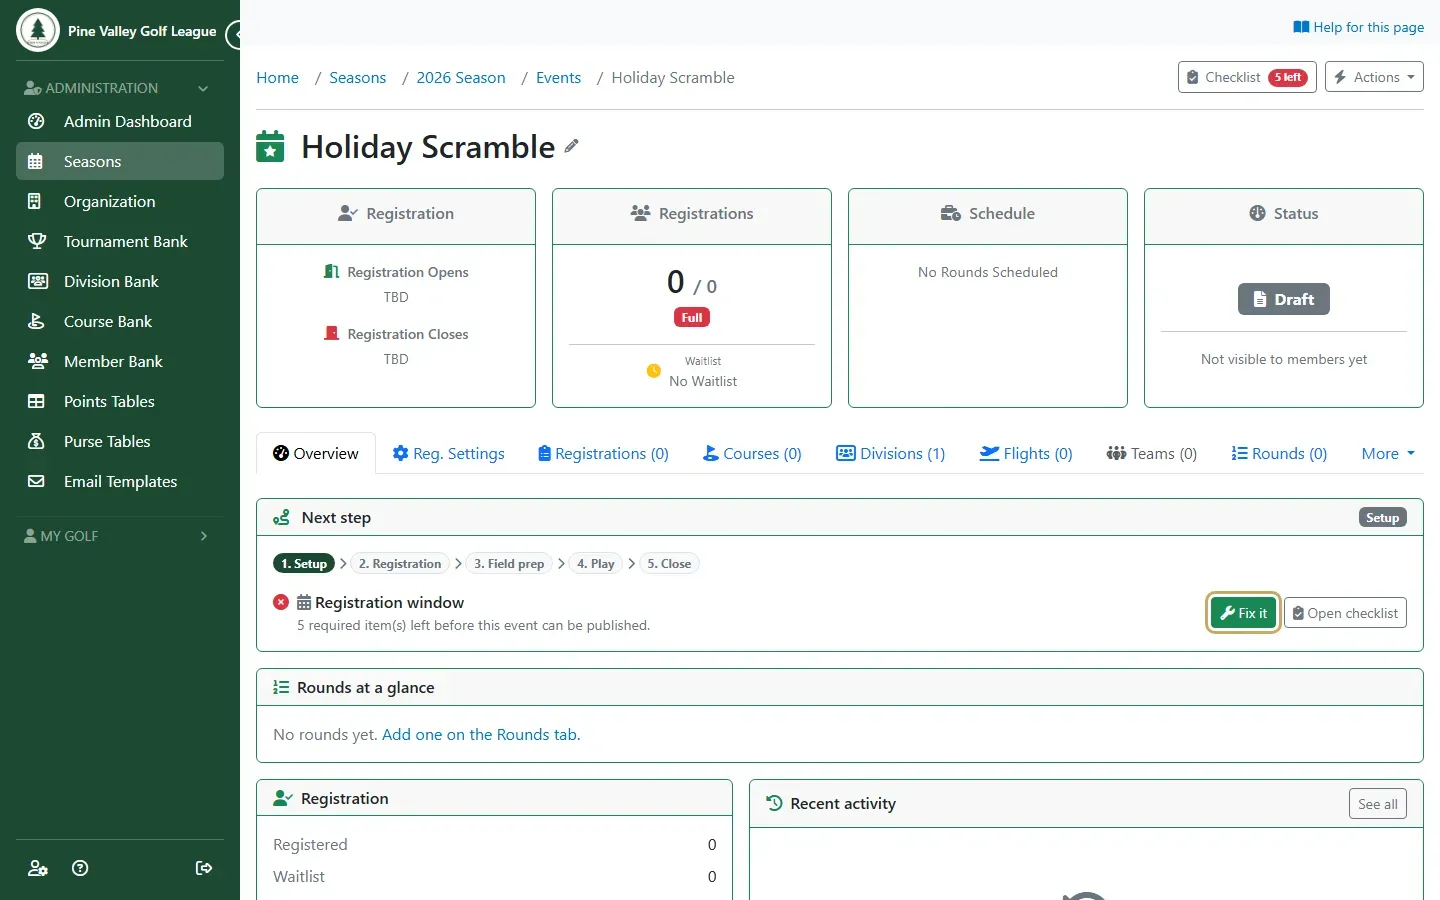
Task: Switch to the Courses (0) tab
Action: [752, 453]
